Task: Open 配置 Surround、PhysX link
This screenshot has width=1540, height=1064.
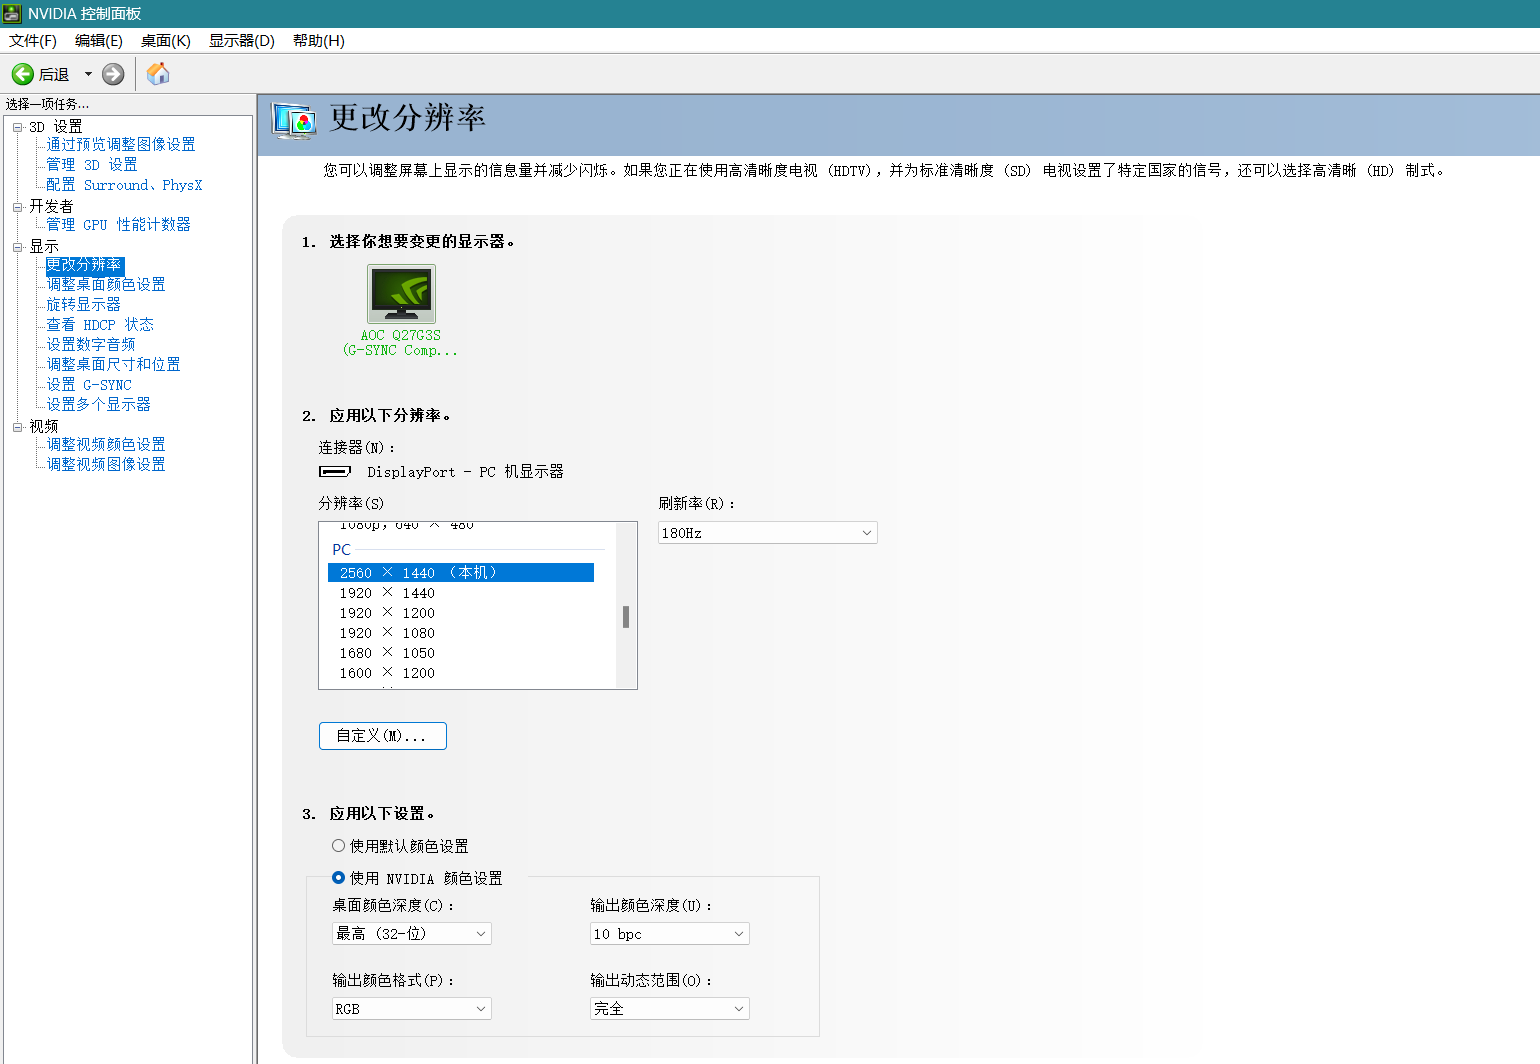Action: 124,185
